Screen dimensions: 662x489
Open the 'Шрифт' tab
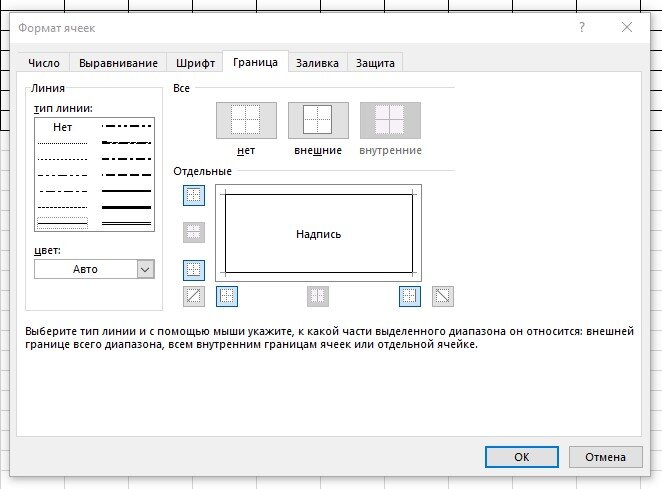[x=195, y=63]
